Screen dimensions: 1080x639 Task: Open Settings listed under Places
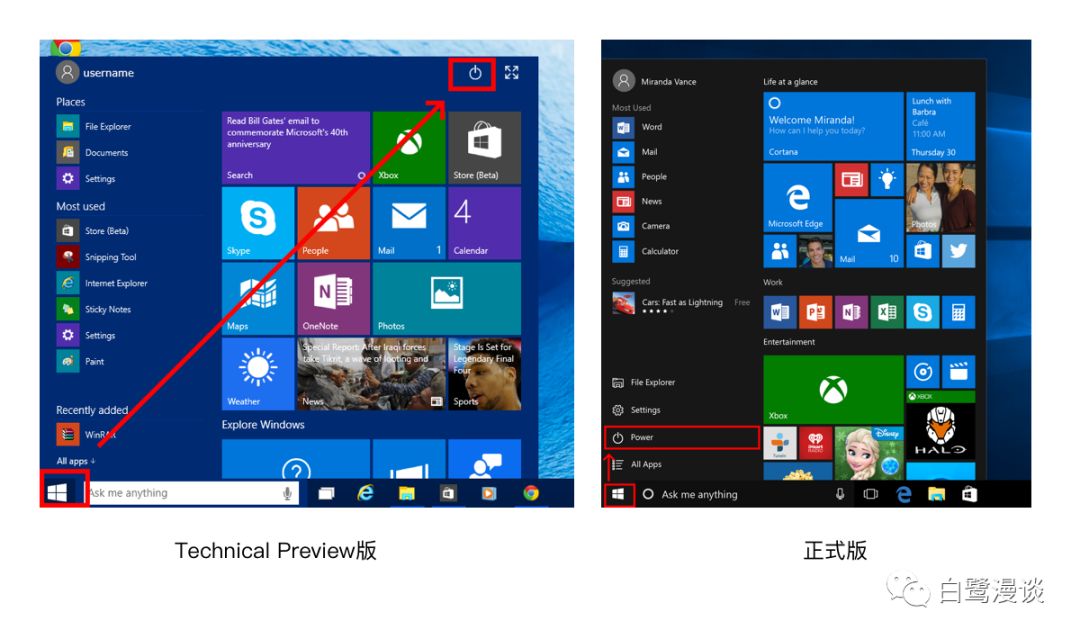[87, 178]
